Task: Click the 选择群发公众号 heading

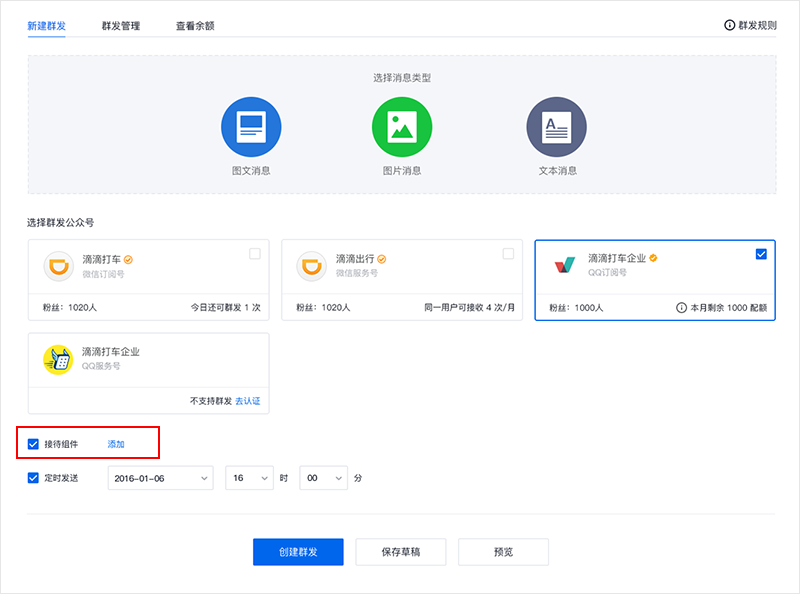Action: pyautogui.click(x=60, y=222)
